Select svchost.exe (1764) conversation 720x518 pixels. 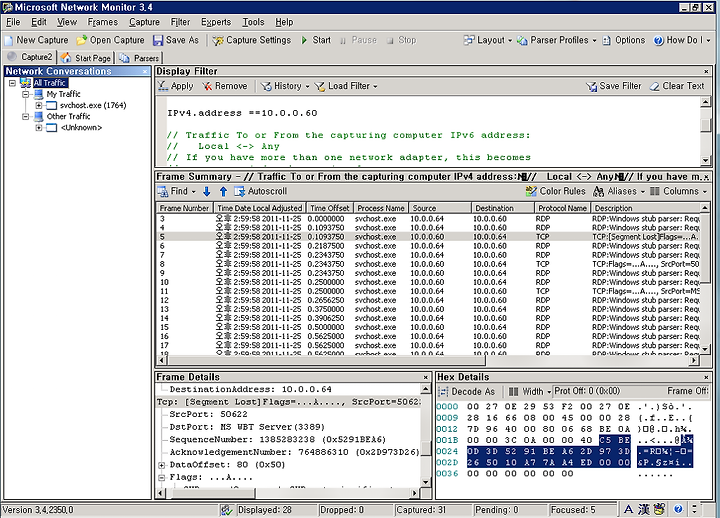(93, 105)
